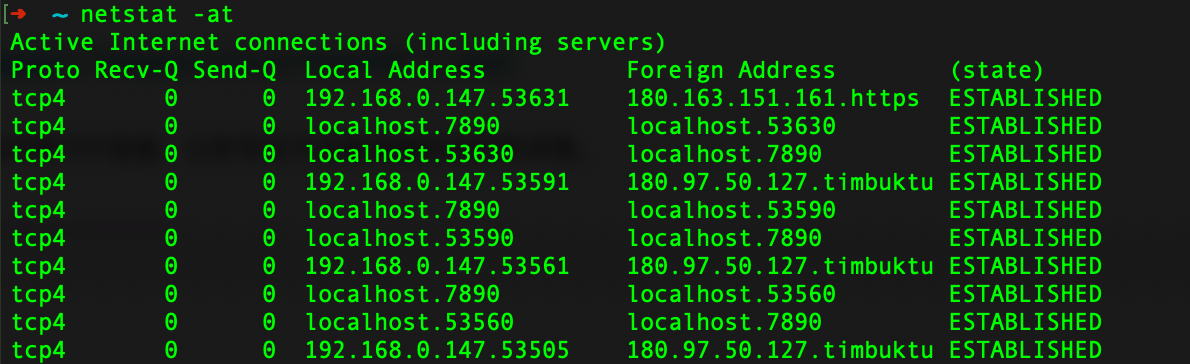Click the typed command 'netstat -at'
1190x364 pixels.
[x=157, y=14]
